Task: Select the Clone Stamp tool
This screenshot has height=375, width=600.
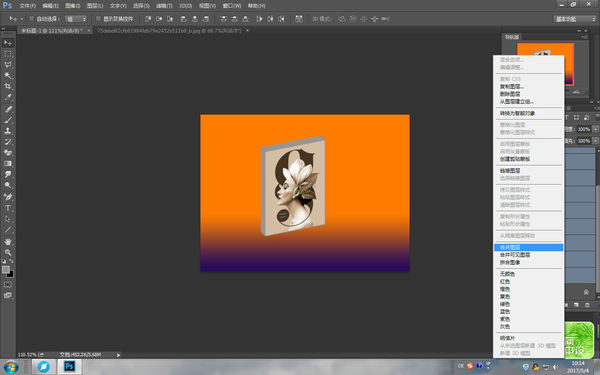Action: (x=8, y=130)
